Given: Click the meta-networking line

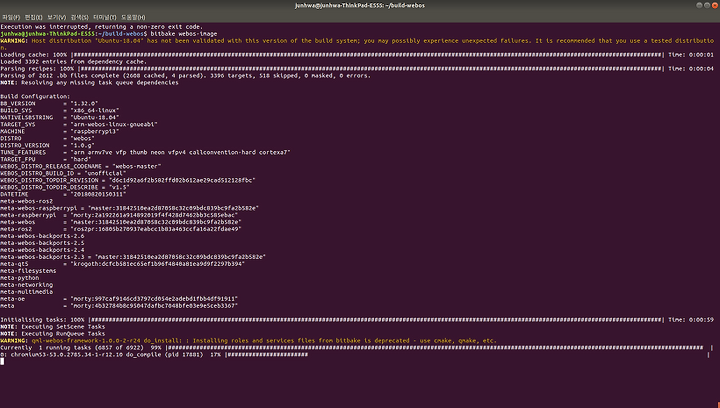Looking at the screenshot, I should 27,285.
